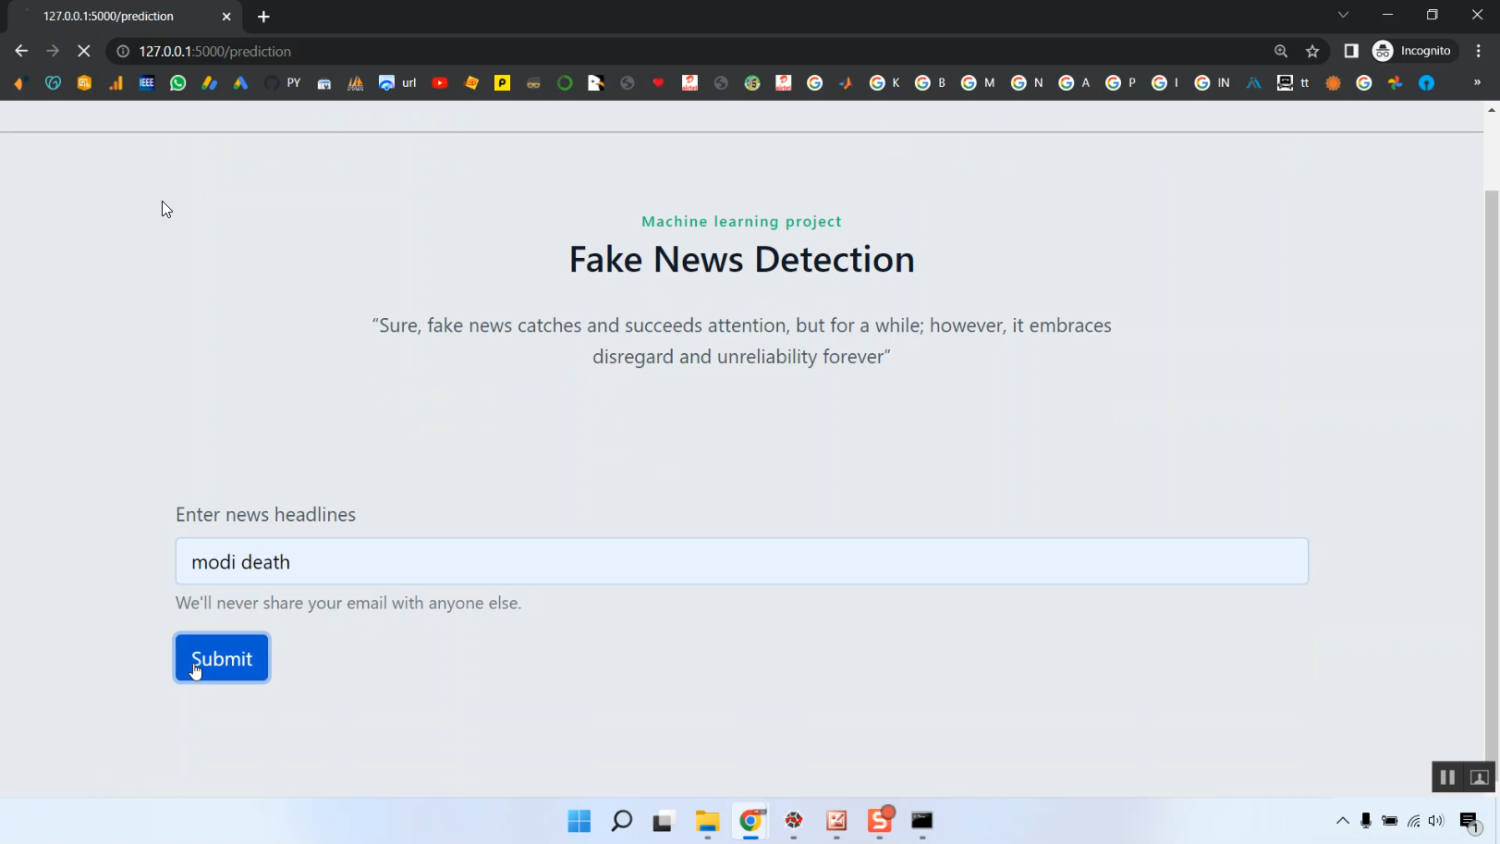1500x844 pixels.
Task: Open the Windows Start menu
Action: pos(579,821)
